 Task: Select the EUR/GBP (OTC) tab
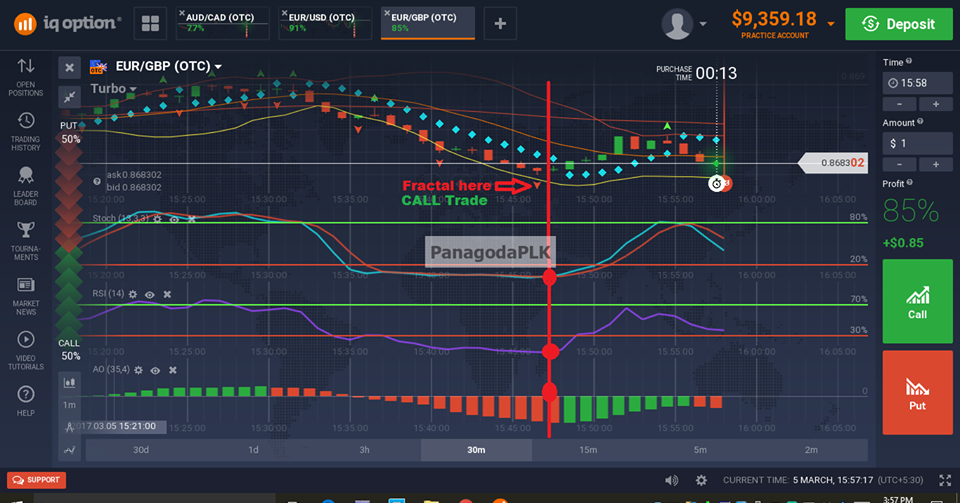(x=428, y=24)
